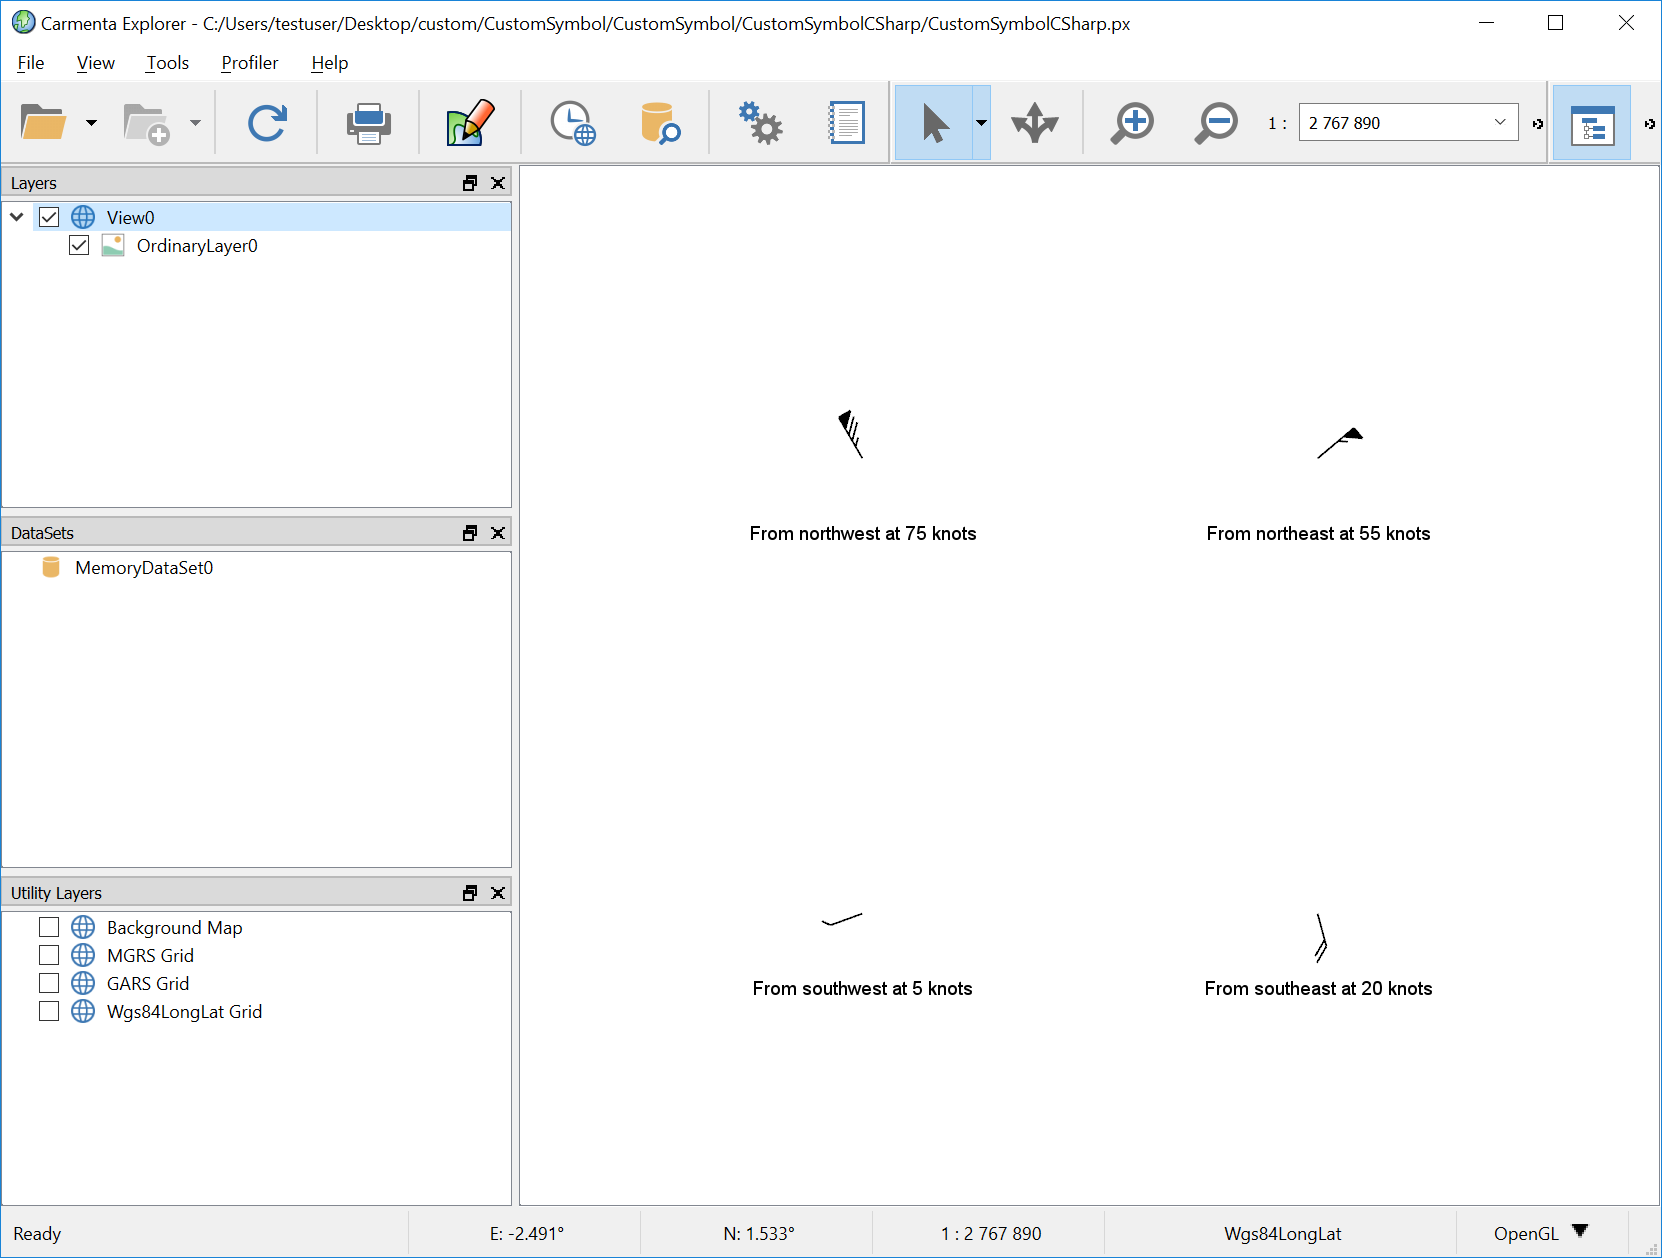Open the scale dropdown combo box

pos(1499,122)
